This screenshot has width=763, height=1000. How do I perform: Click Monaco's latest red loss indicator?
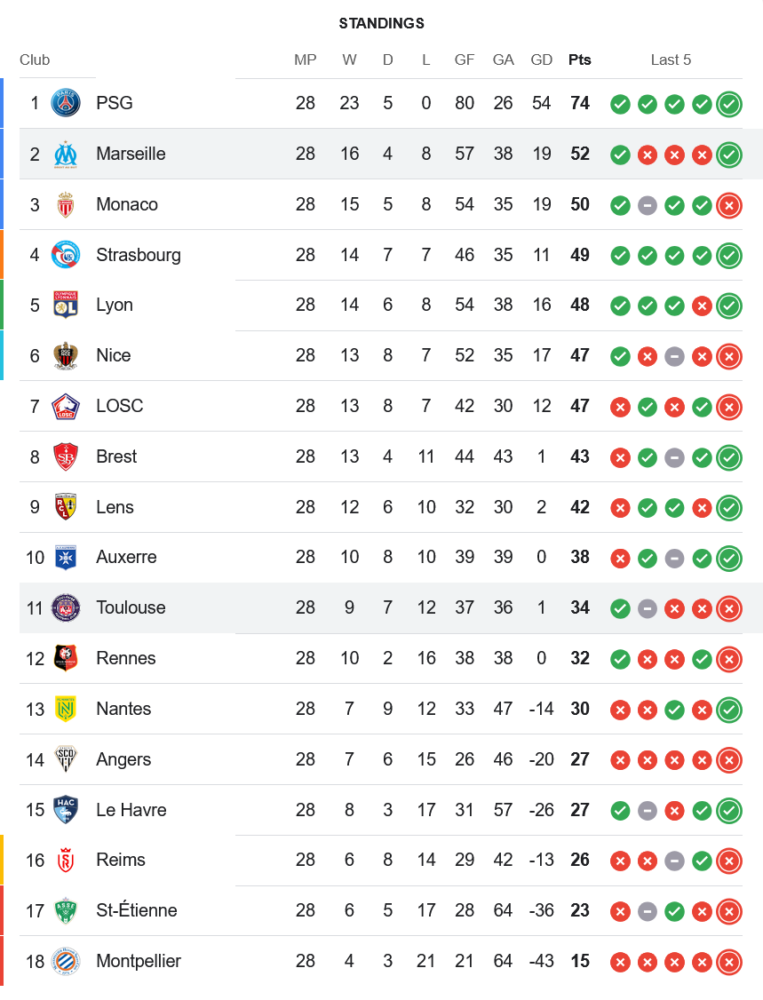point(729,204)
